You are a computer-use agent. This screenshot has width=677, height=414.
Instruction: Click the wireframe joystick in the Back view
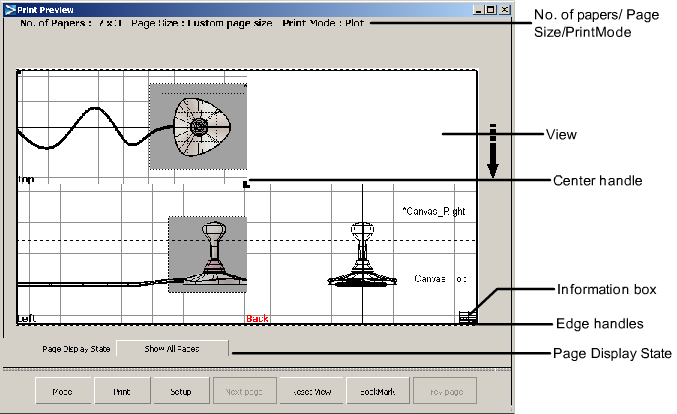coord(362,255)
